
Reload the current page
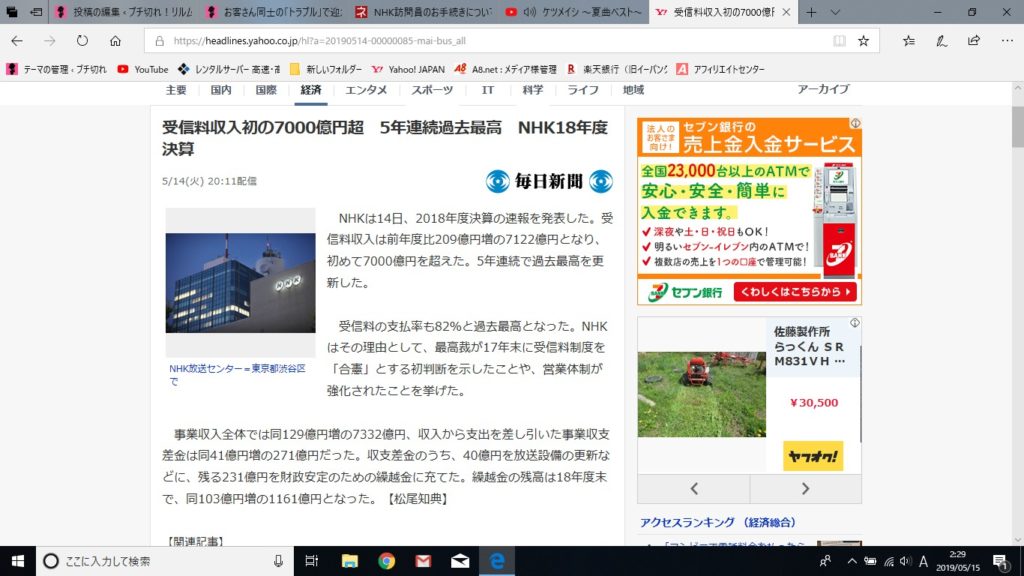click(82, 40)
